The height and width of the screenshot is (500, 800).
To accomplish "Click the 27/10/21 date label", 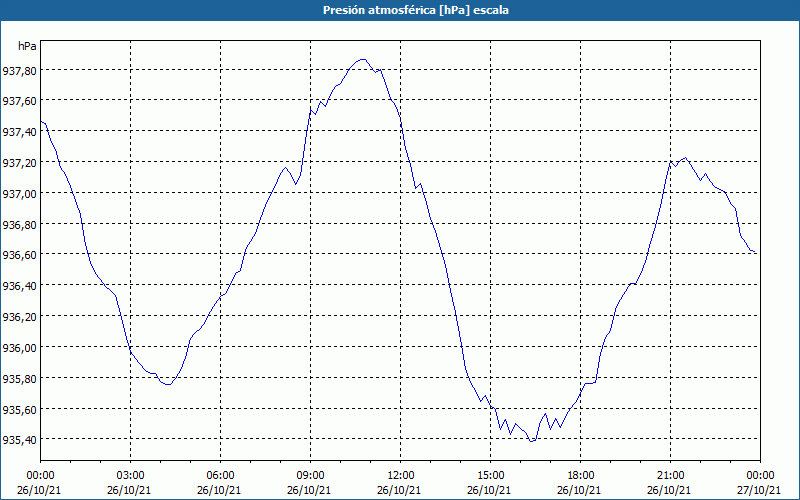I will click(759, 490).
